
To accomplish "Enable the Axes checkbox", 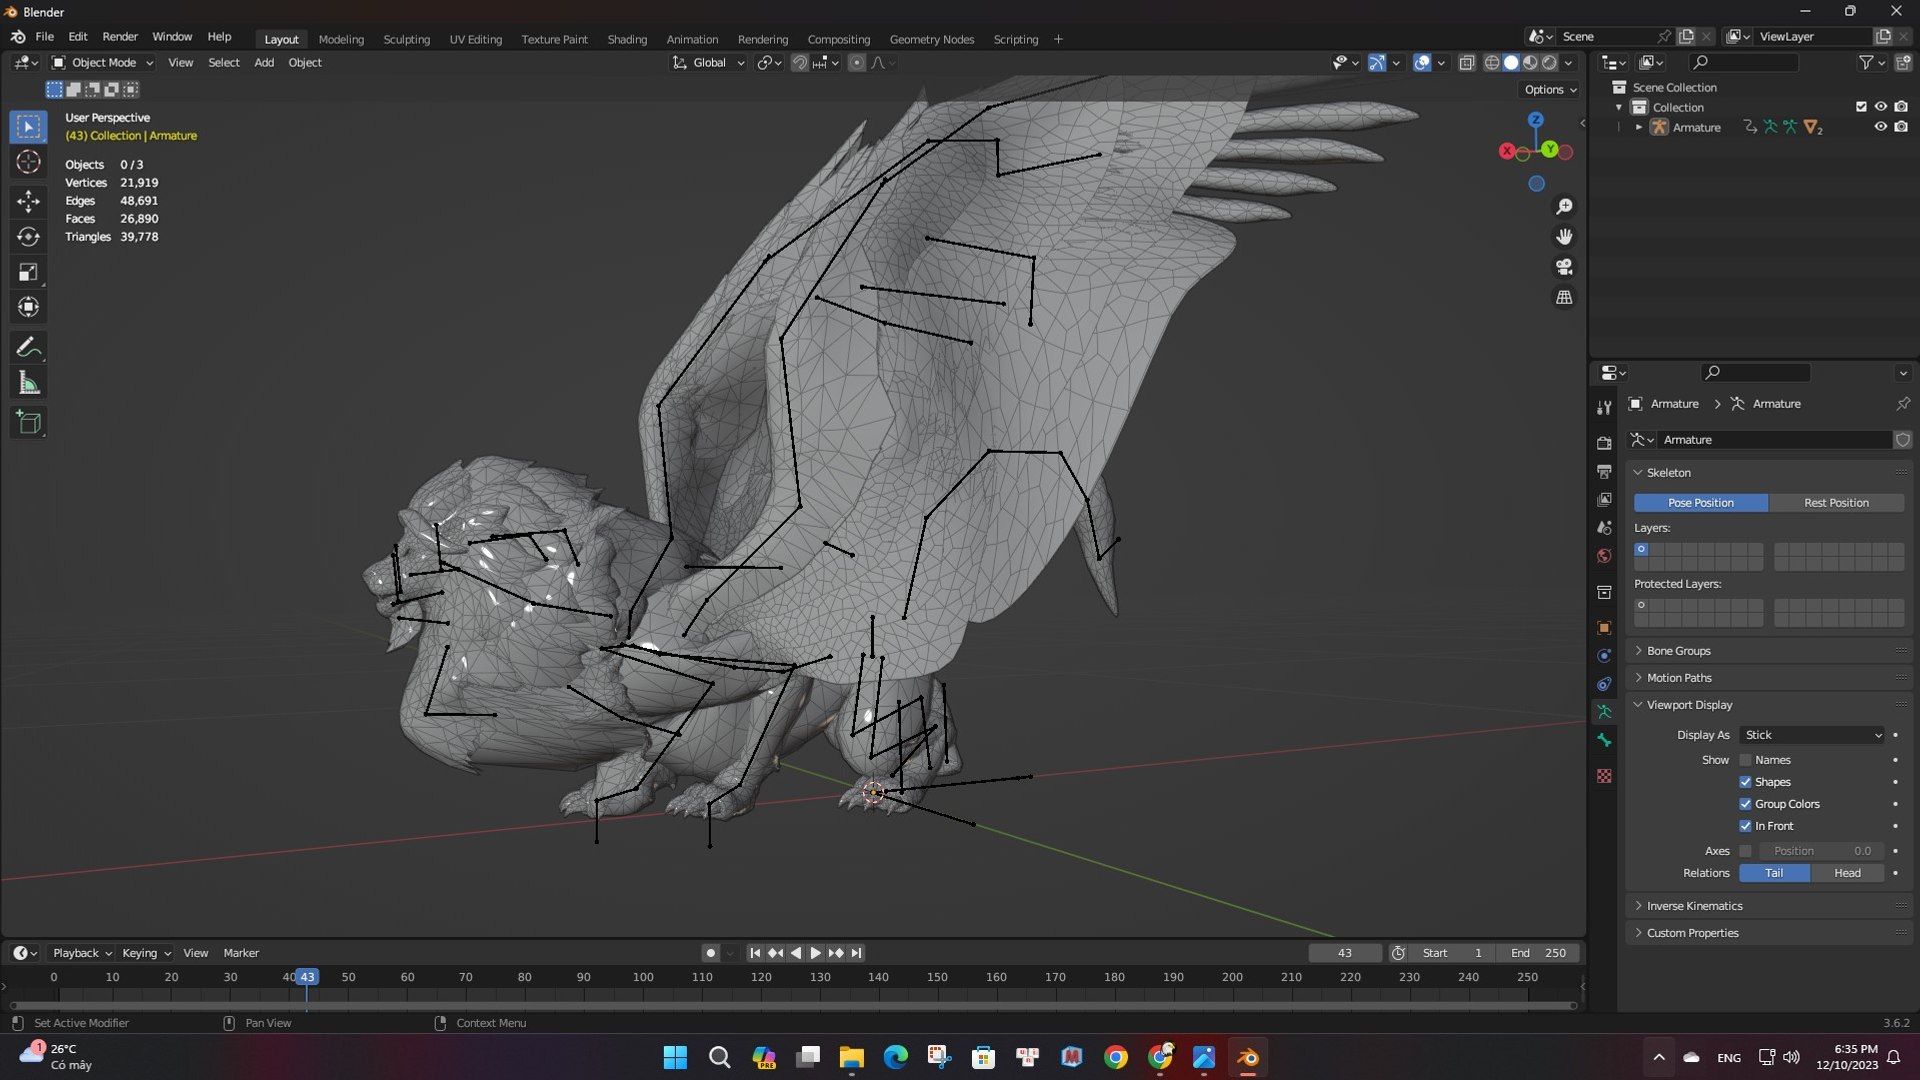I will pyautogui.click(x=1745, y=851).
